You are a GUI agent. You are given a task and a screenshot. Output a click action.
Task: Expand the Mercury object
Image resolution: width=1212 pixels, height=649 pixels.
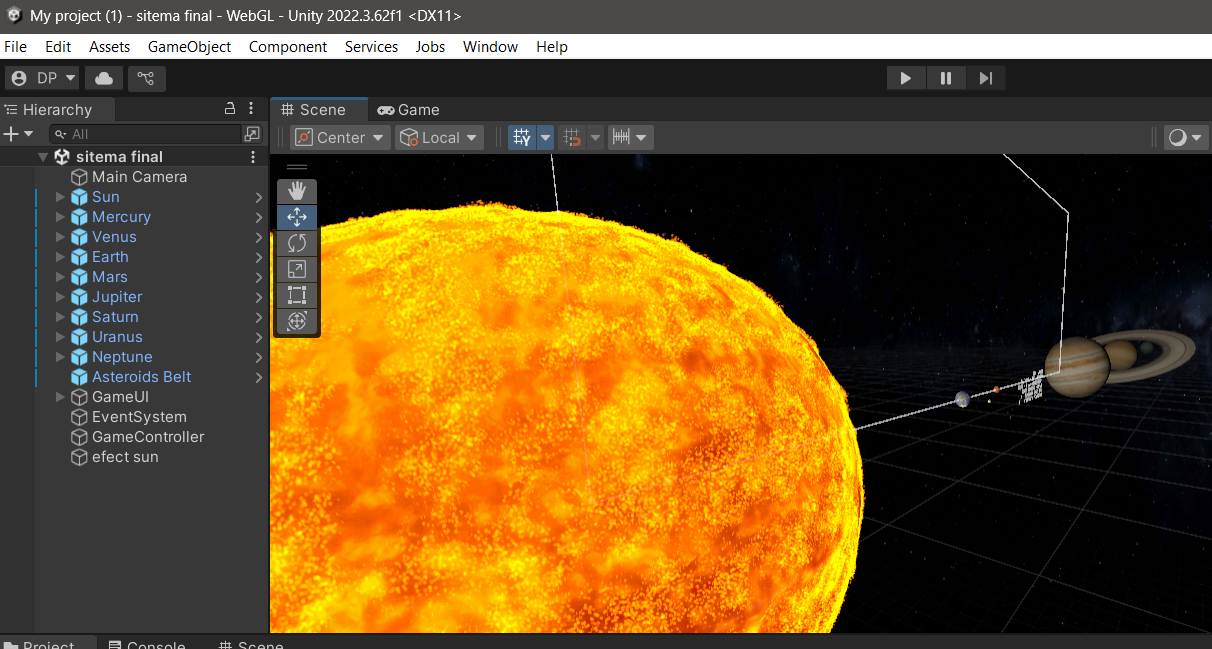click(x=60, y=217)
